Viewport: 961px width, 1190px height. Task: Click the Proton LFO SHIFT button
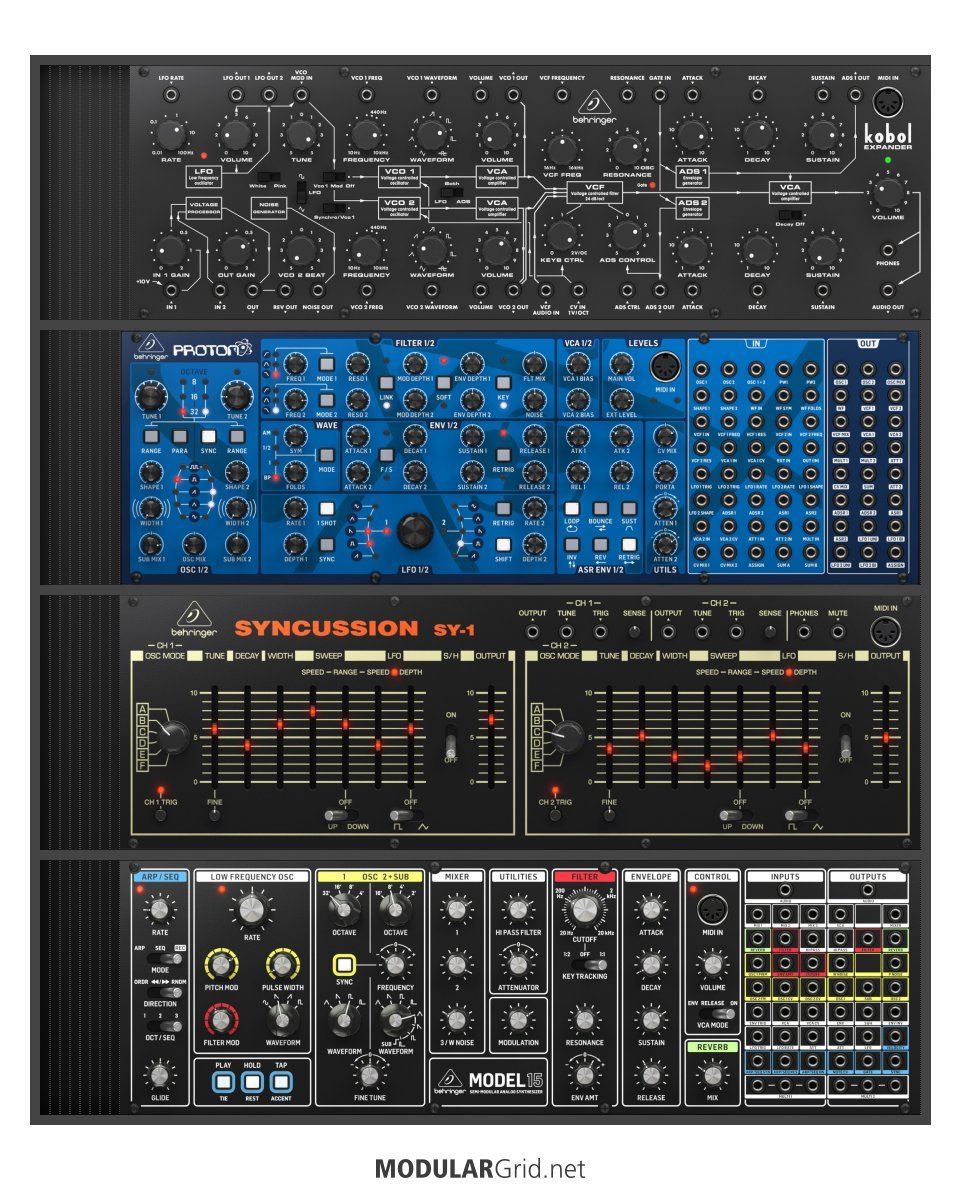503,545
